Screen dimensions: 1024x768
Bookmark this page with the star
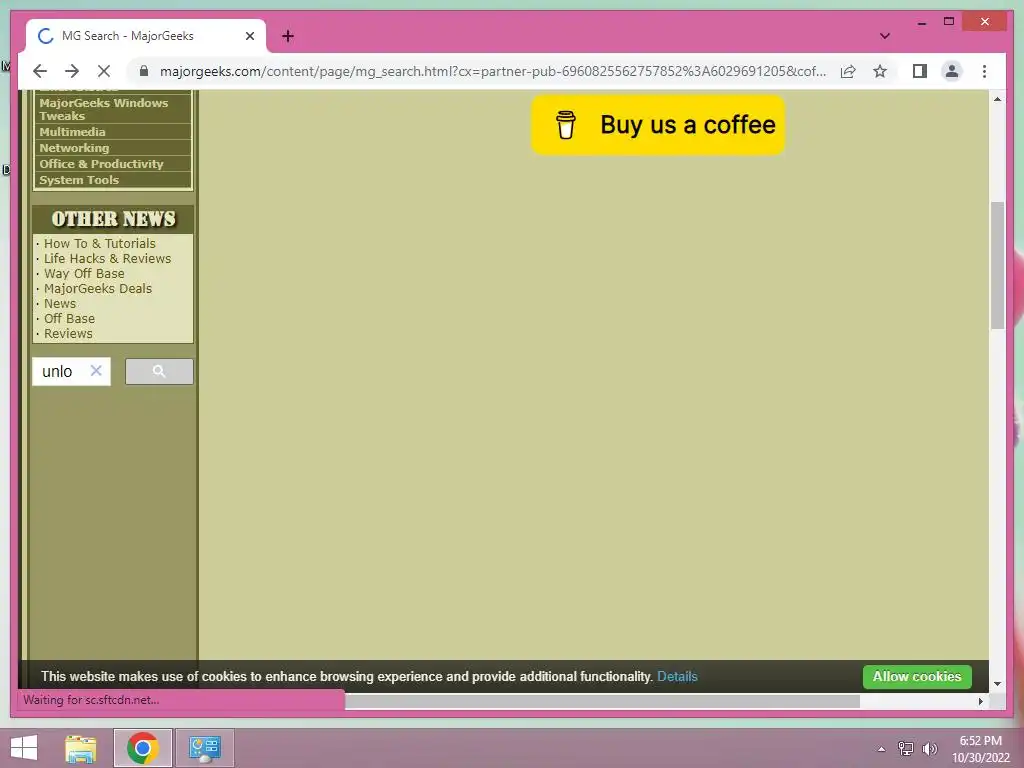880,71
